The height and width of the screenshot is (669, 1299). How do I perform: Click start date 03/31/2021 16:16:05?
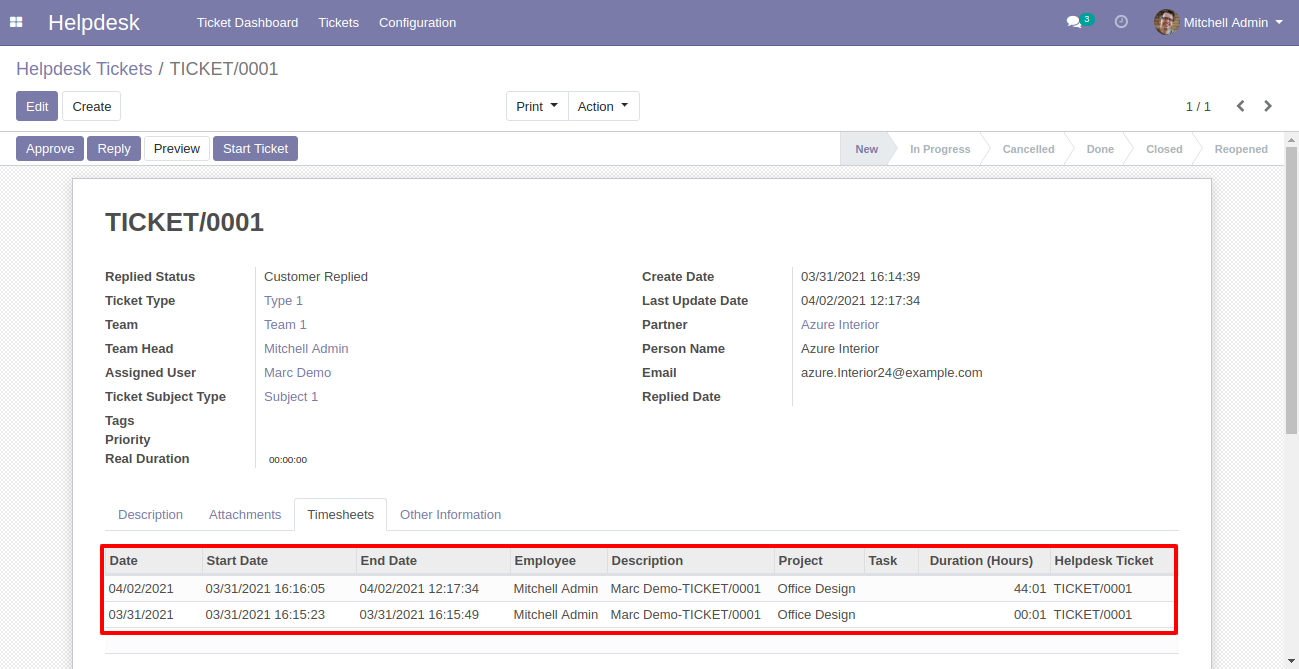coord(265,589)
